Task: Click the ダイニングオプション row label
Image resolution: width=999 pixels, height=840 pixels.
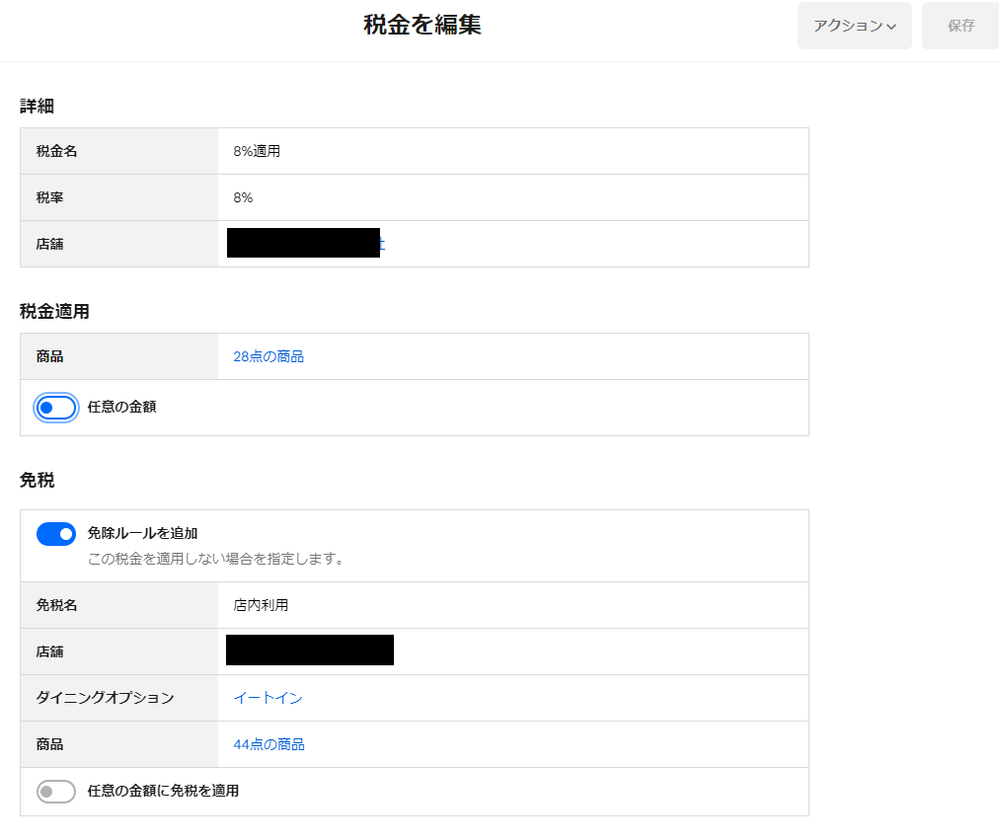Action: tap(105, 698)
